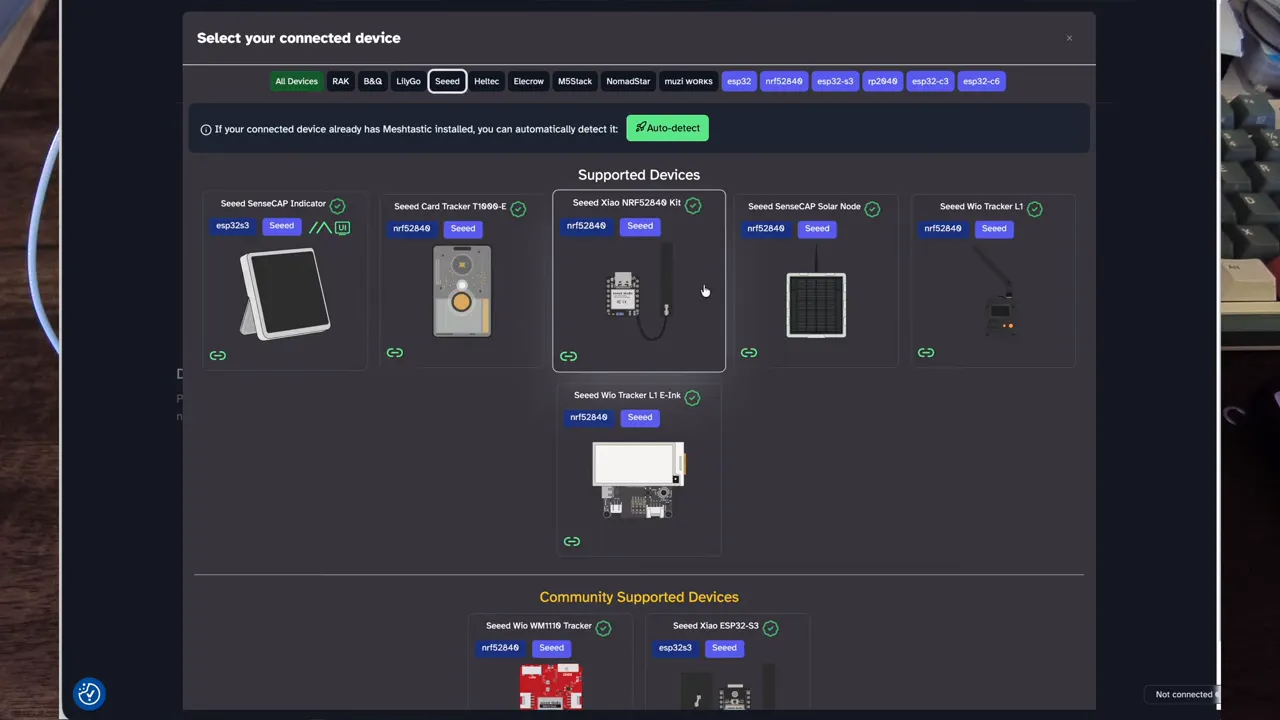Click the nrf52840 tag on Wio Tracker L1 E-Ink

[589, 418]
